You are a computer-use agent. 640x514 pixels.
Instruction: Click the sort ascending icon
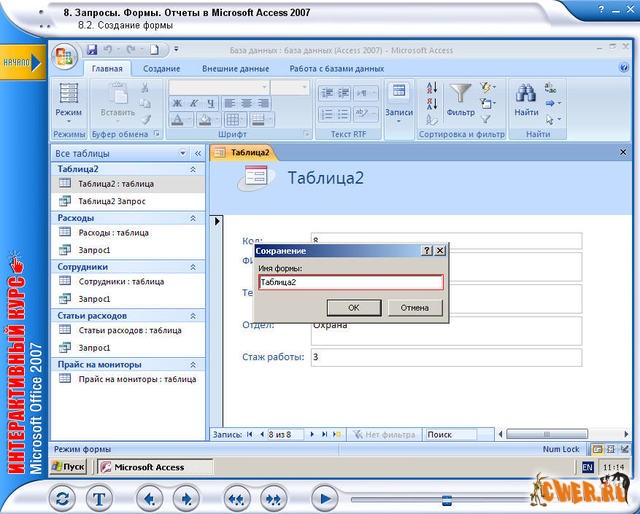432,88
